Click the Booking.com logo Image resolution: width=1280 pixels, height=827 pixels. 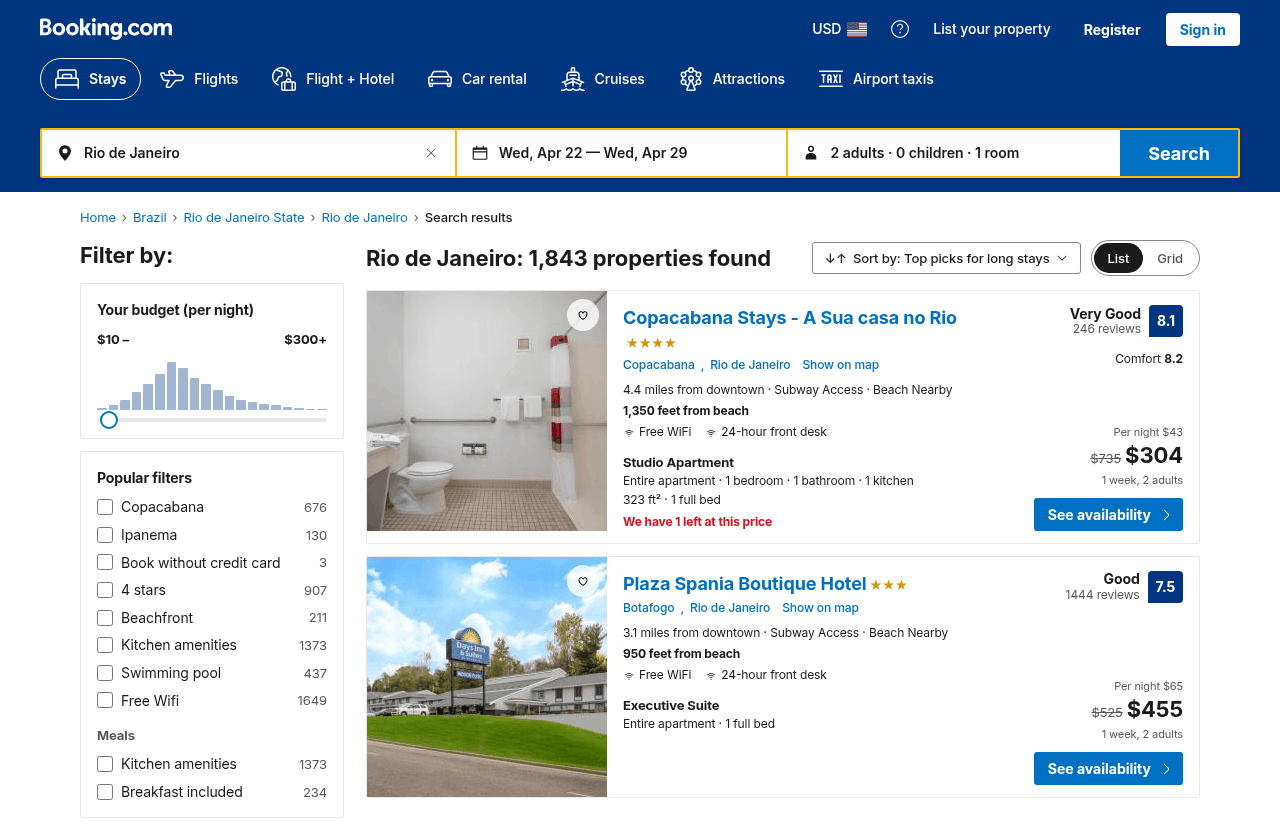click(106, 29)
